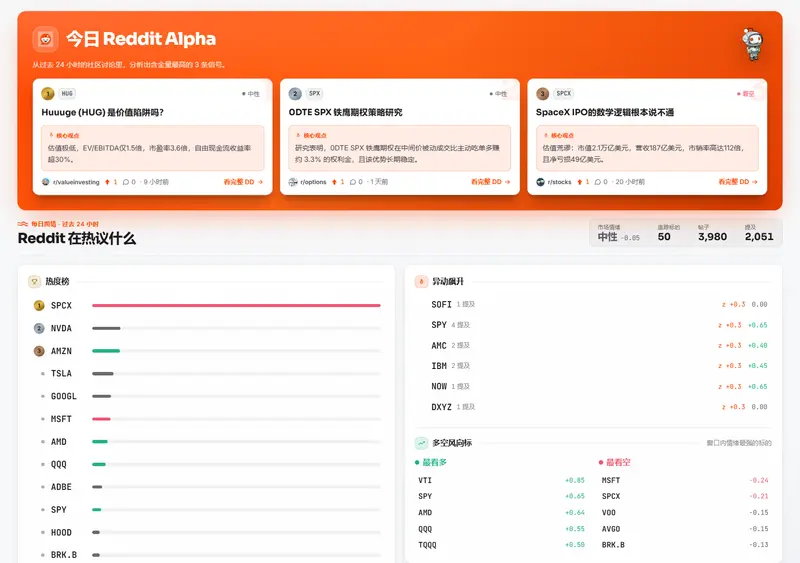Select the SPCX heat bar in ranking
This screenshot has width=800, height=563.
coord(236,305)
